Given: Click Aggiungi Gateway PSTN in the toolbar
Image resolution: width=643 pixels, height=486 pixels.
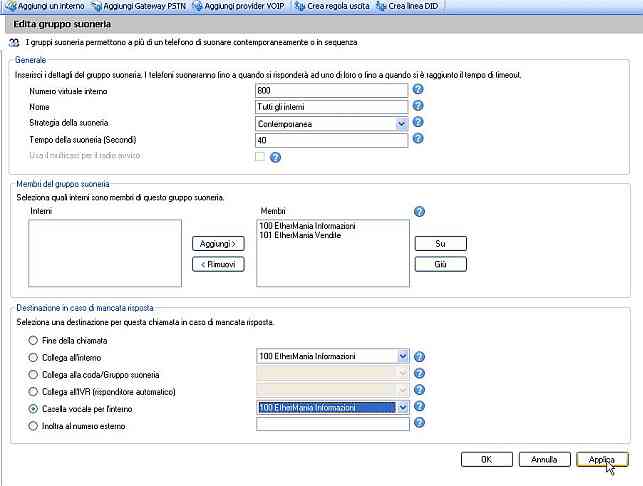Looking at the screenshot, I should 147,6.
